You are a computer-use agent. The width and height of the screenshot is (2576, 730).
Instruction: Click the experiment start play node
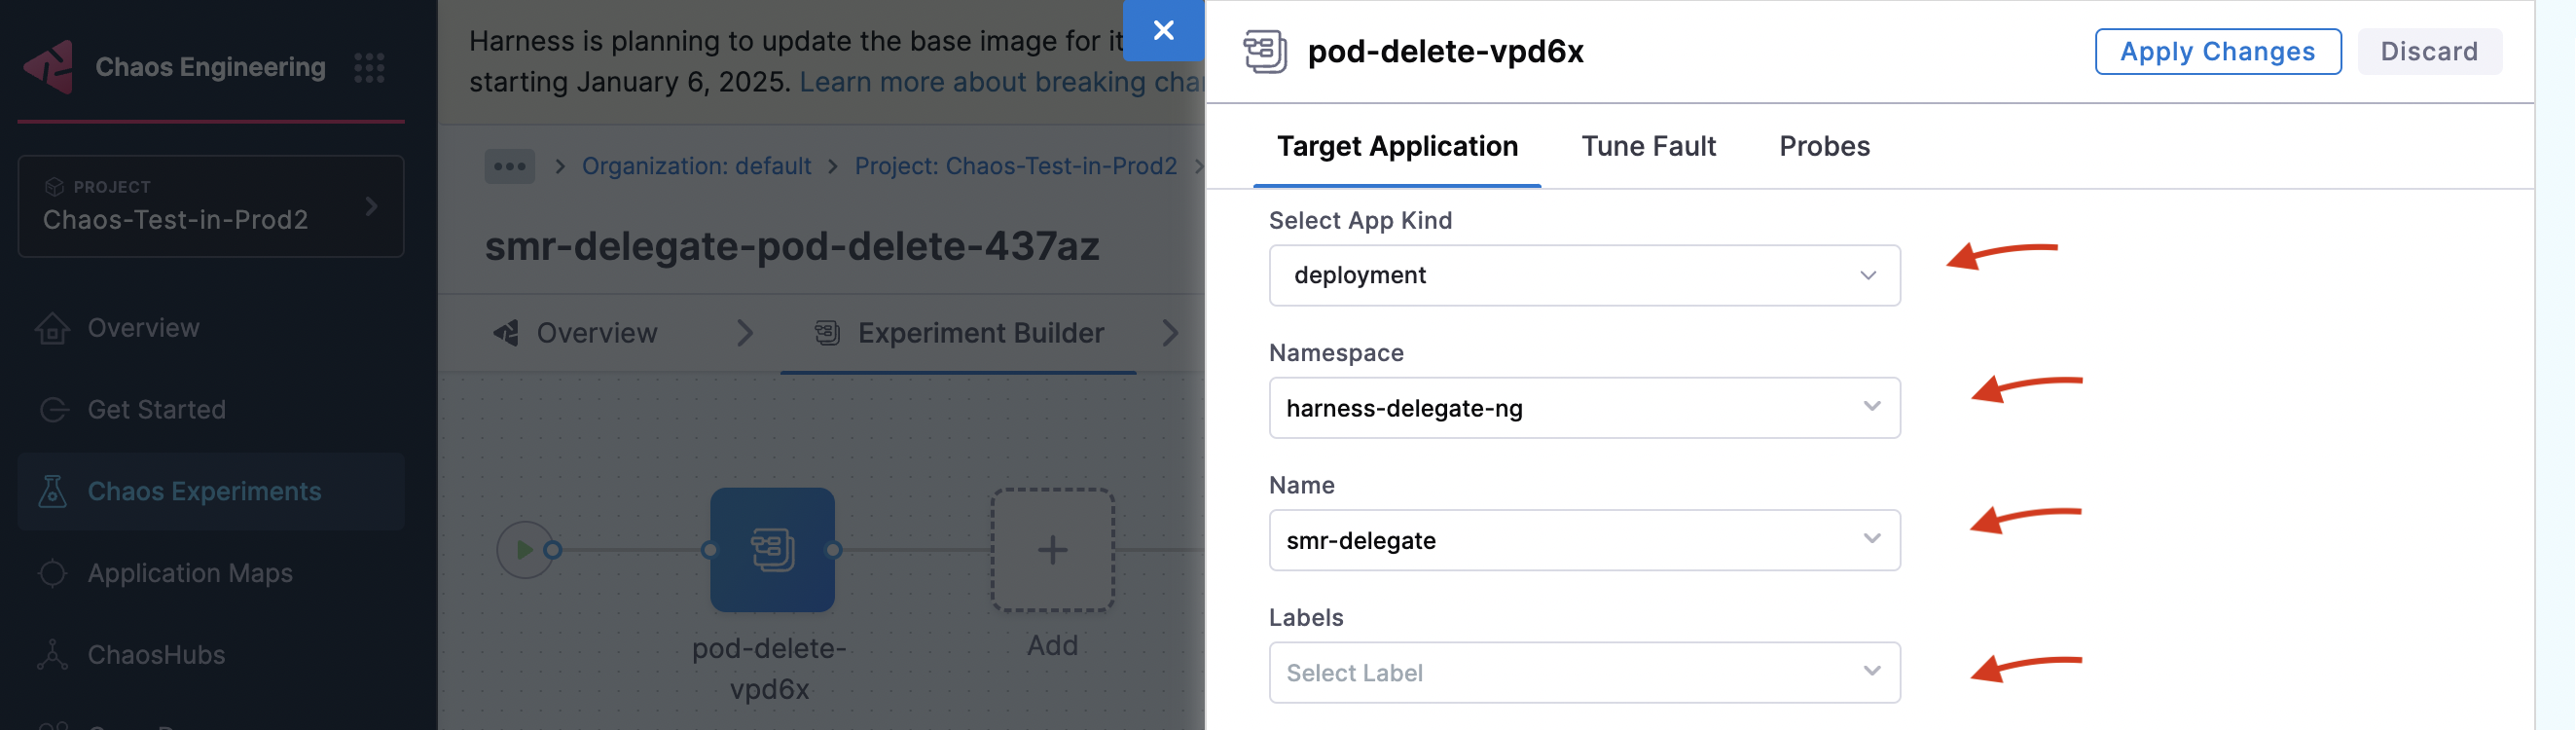coord(524,550)
